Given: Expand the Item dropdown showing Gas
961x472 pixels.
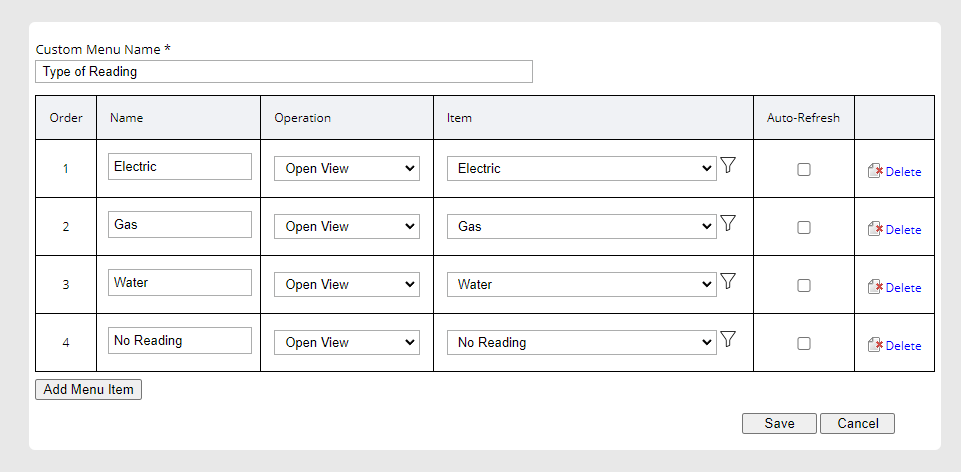Looking at the screenshot, I should [581, 227].
